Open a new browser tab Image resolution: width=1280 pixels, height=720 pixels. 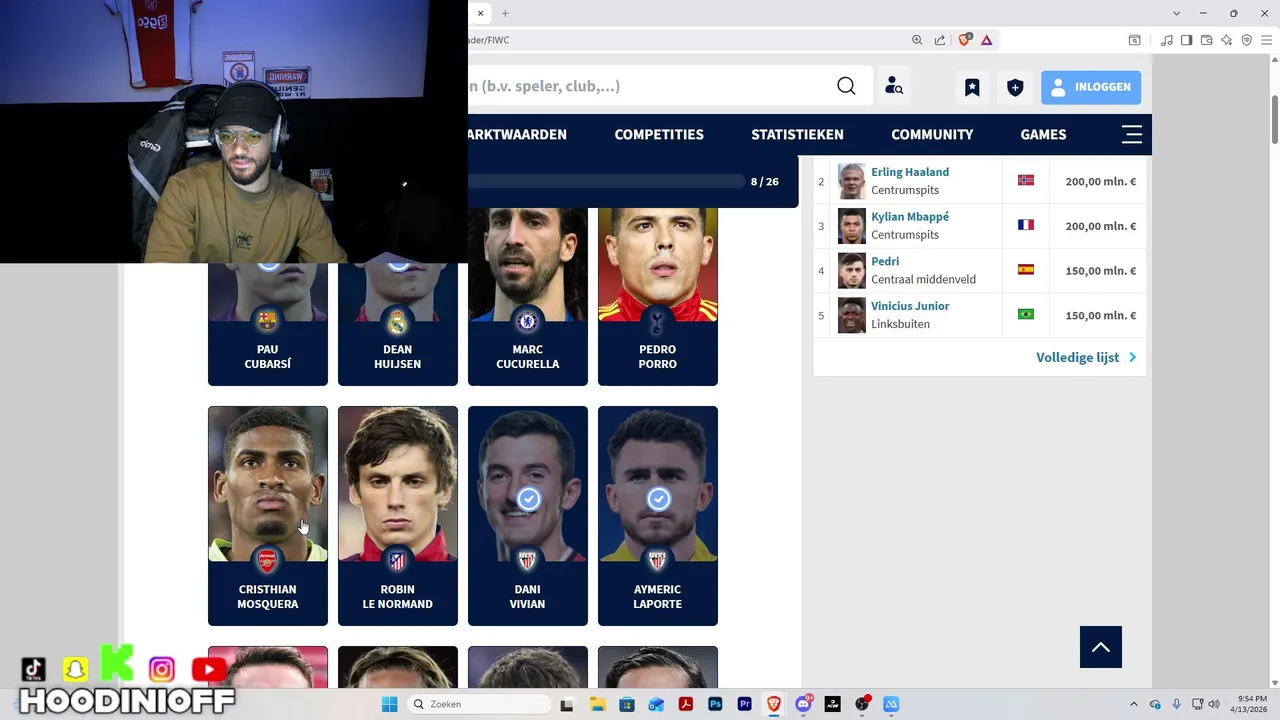(x=505, y=13)
